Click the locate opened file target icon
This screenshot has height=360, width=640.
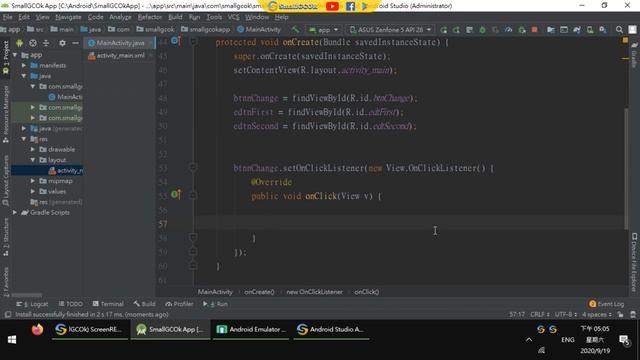33,43
